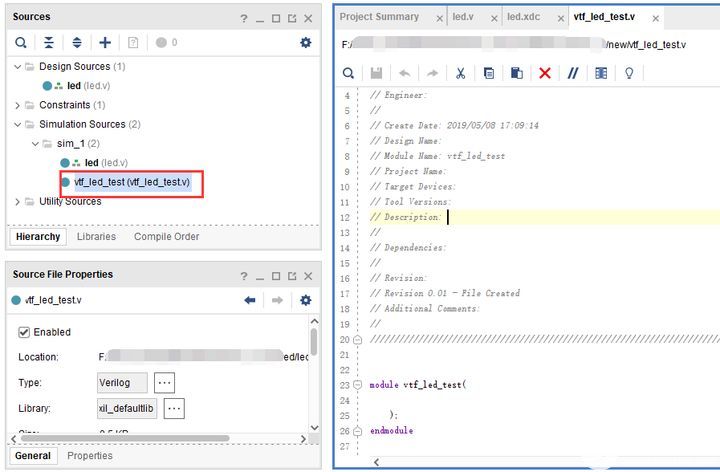Select the vtf_led_test.v editor tab

(x=604, y=17)
